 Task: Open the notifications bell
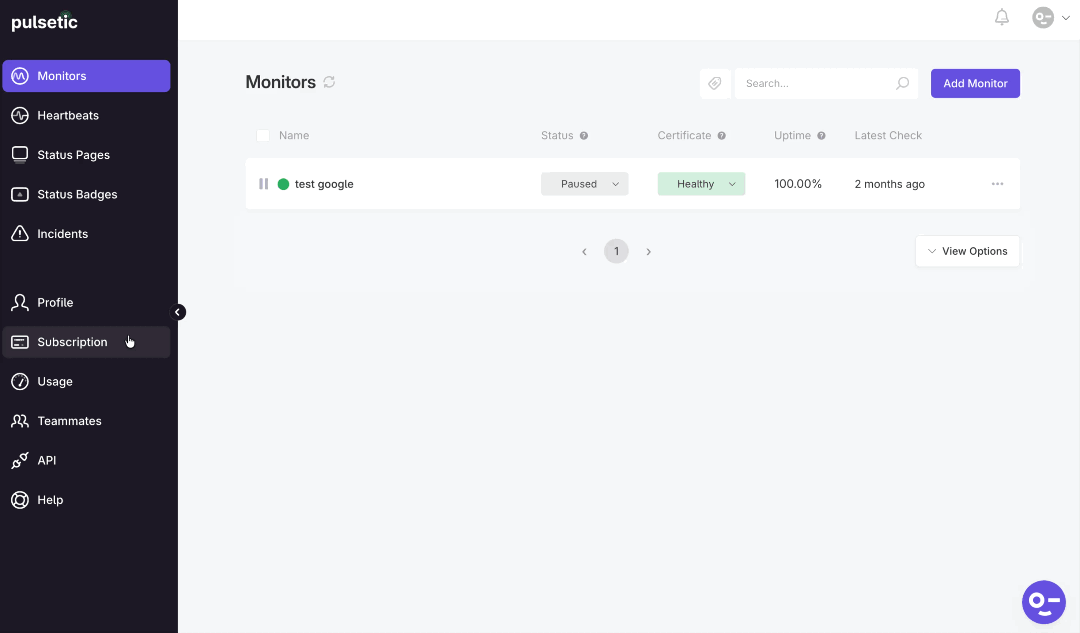(x=1001, y=17)
